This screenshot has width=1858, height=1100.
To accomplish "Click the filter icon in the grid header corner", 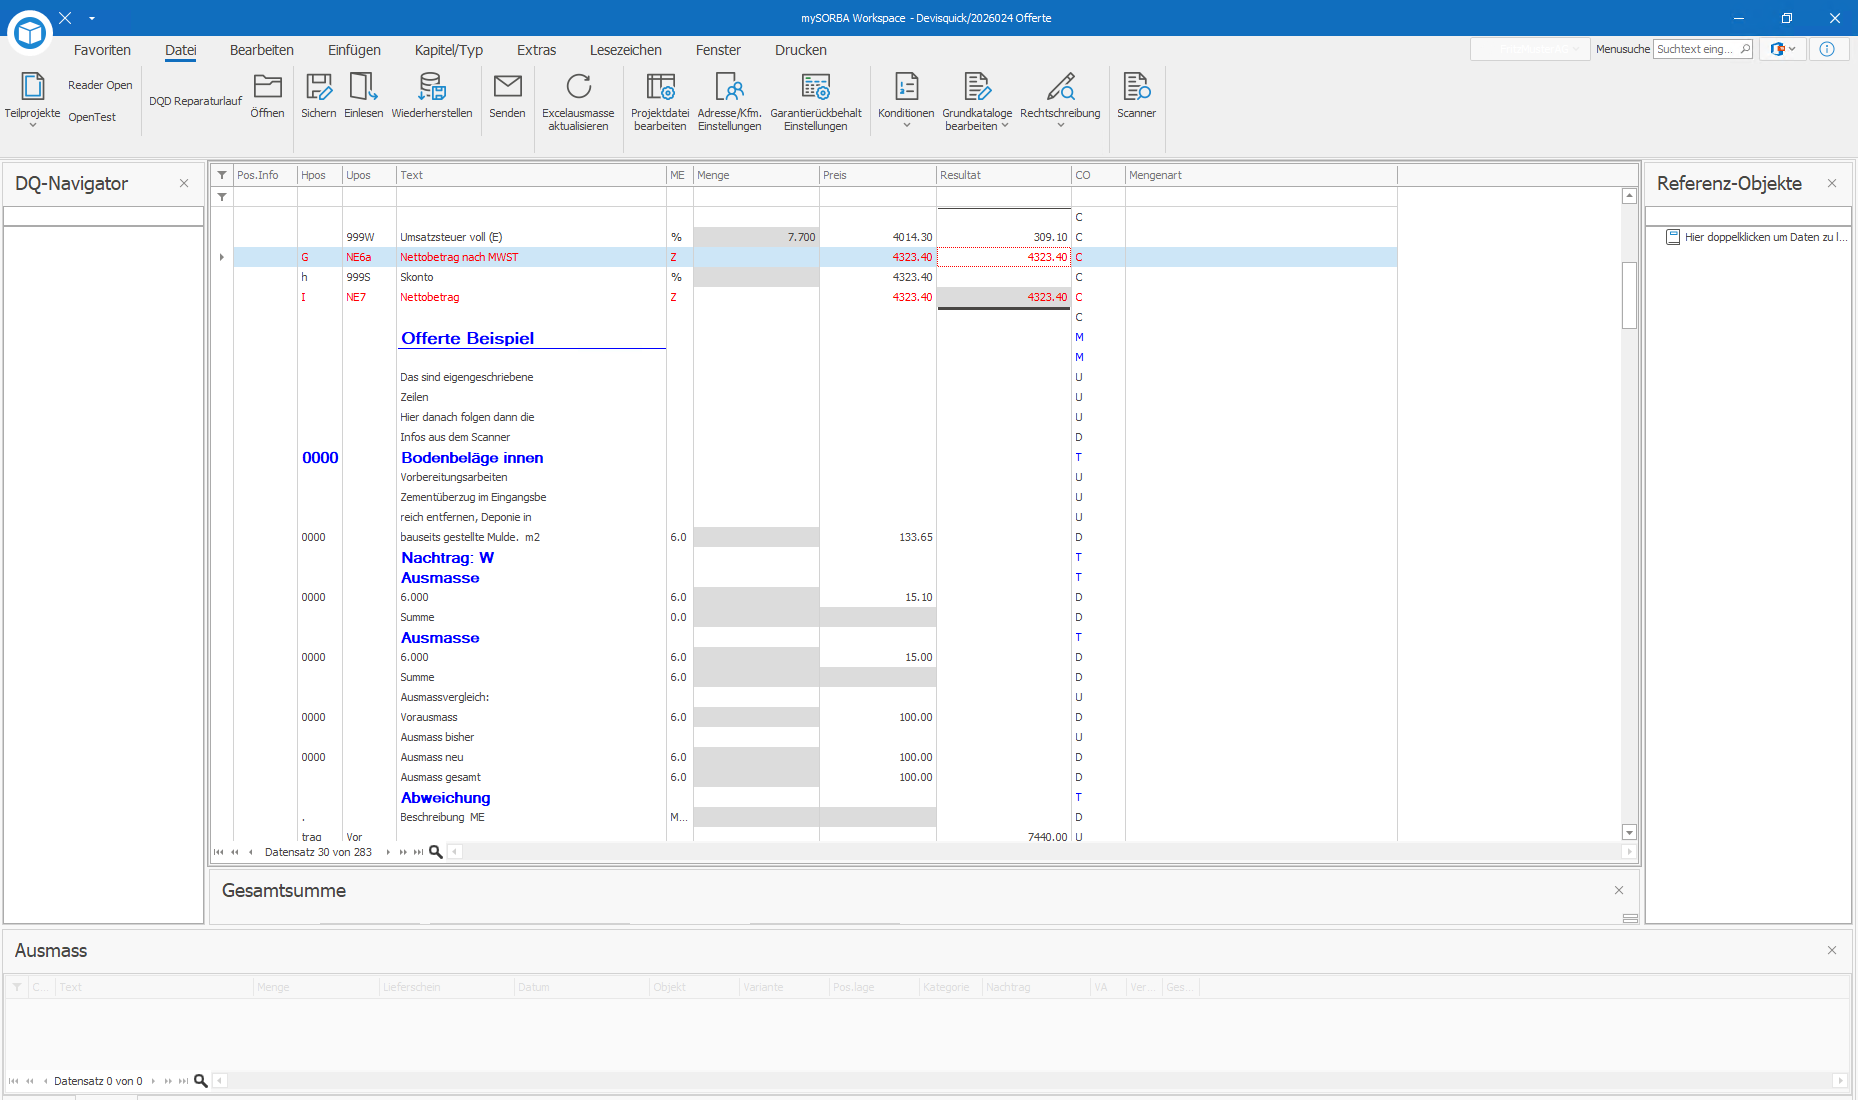I will 222,175.
